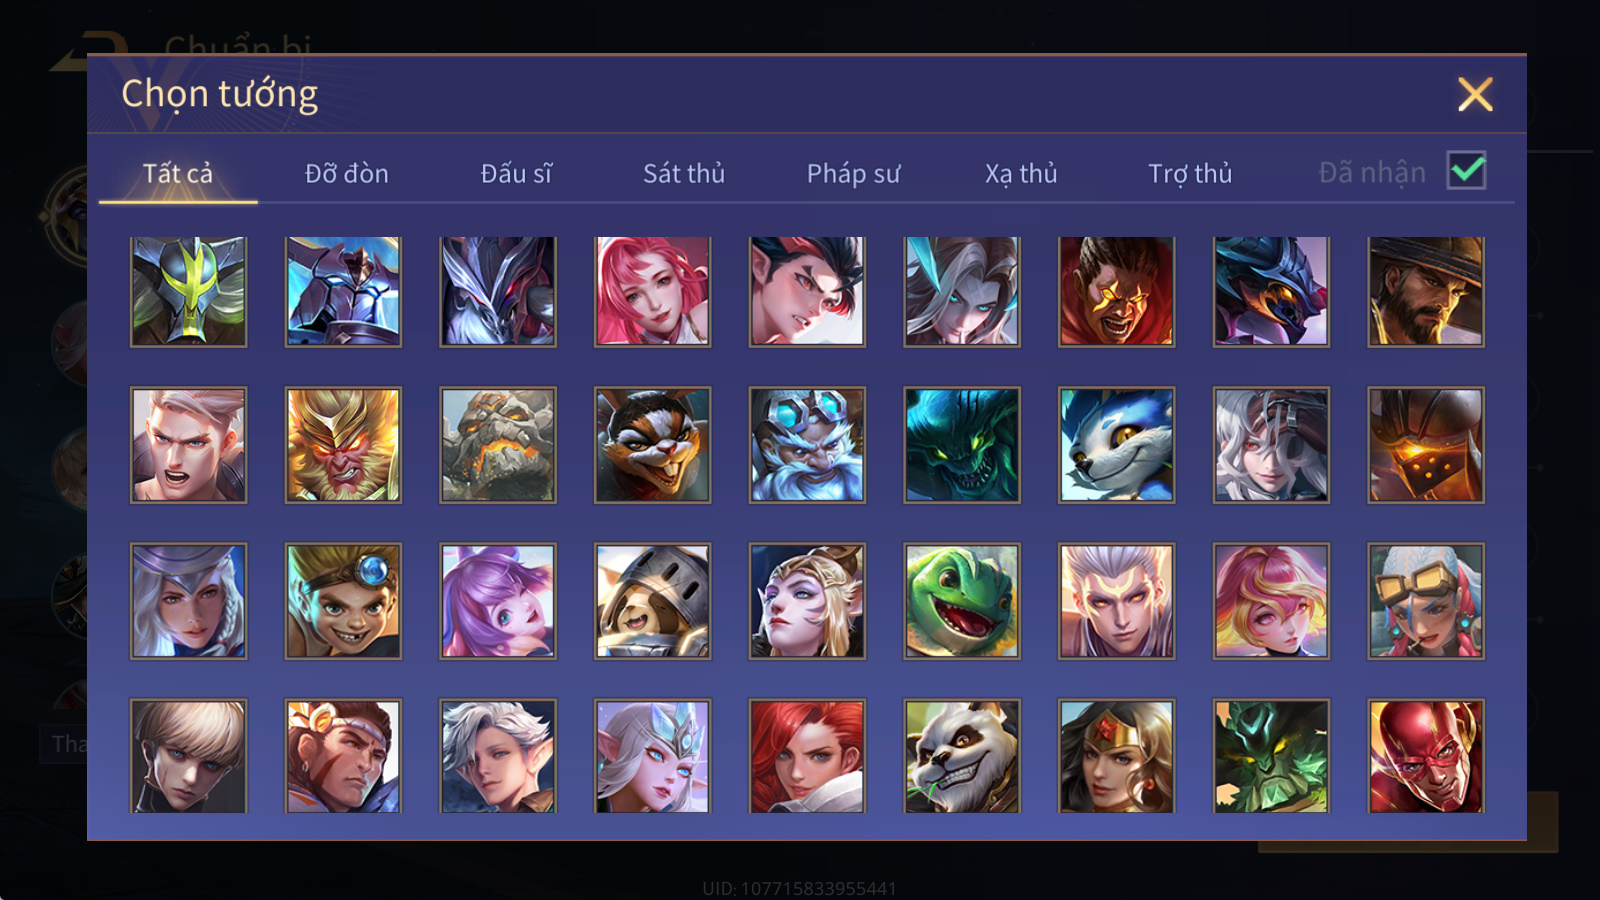1600x900 pixels.
Task: Select the green chameleon hero portrait
Action: pyautogui.click(x=962, y=601)
